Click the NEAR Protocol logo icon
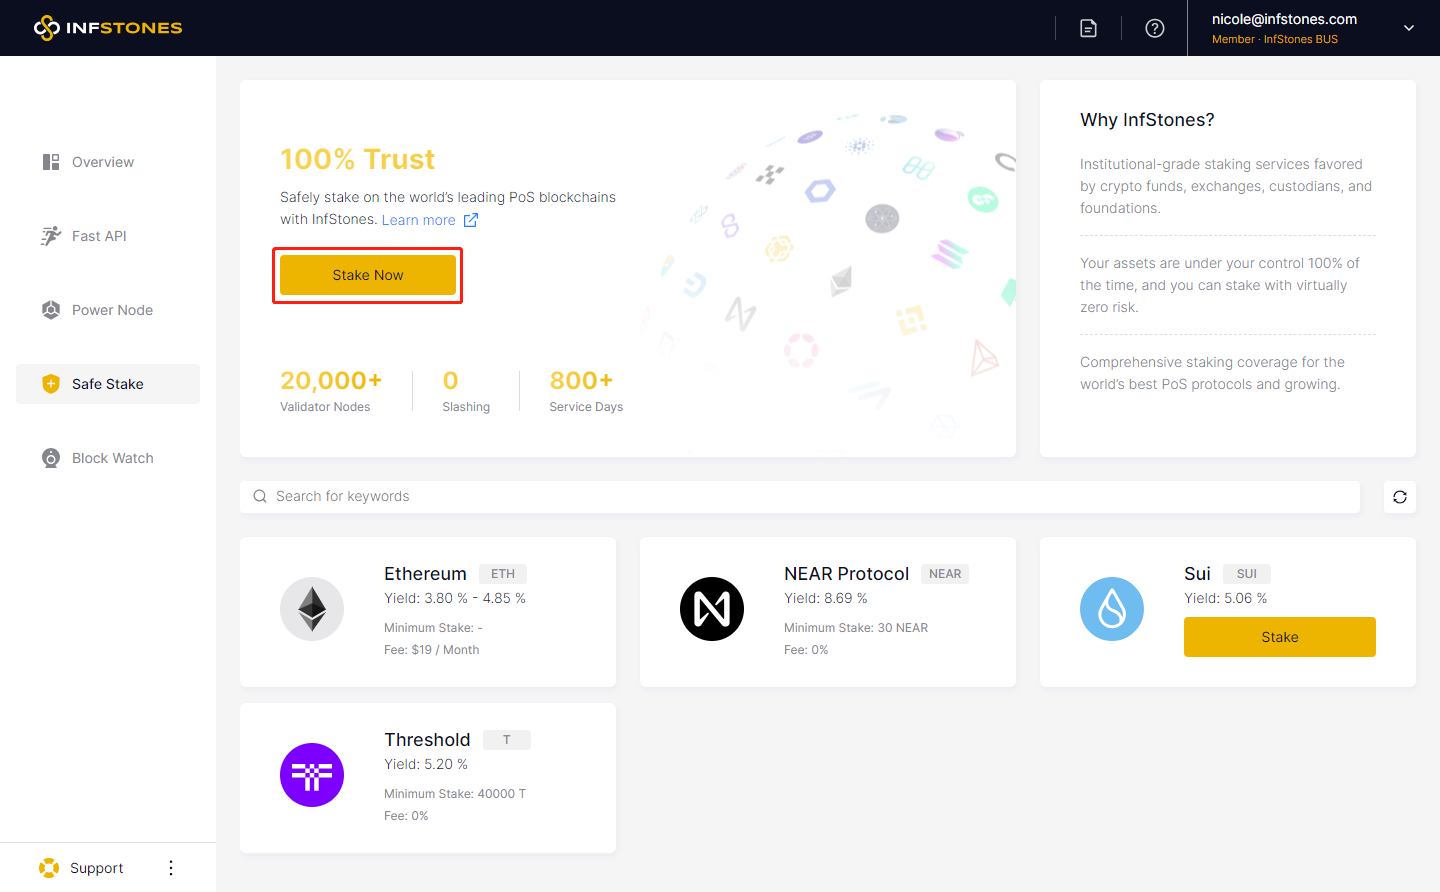 712,609
